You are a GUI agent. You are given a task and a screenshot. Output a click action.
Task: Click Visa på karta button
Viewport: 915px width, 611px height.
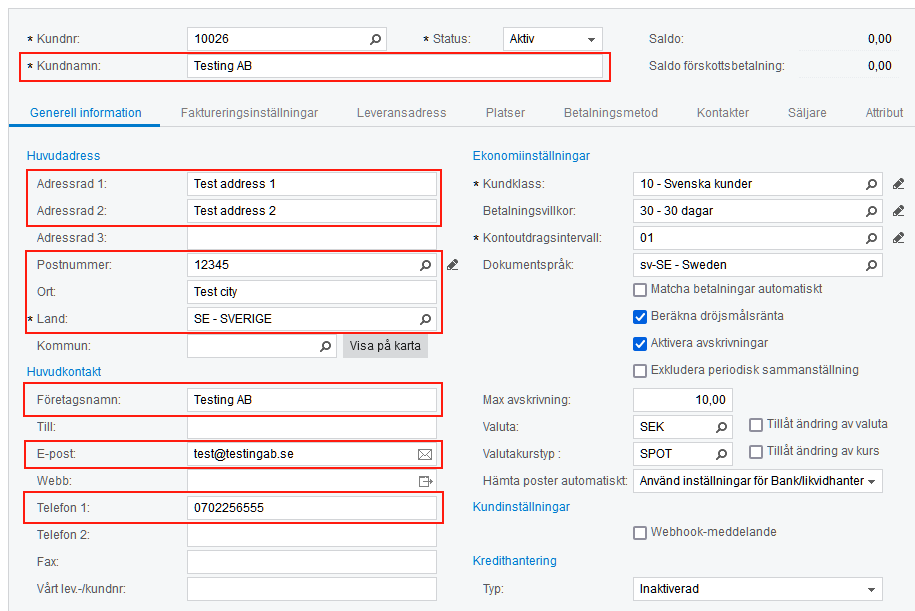pyautogui.click(x=386, y=346)
